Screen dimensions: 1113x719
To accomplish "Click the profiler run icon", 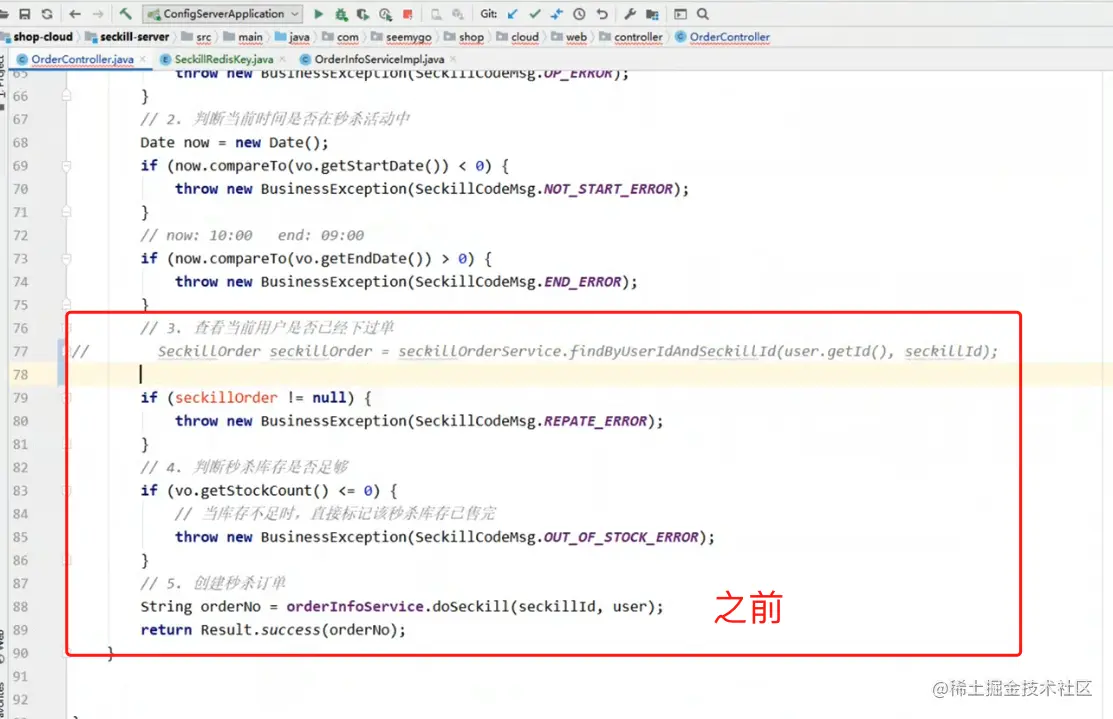I will point(385,13).
